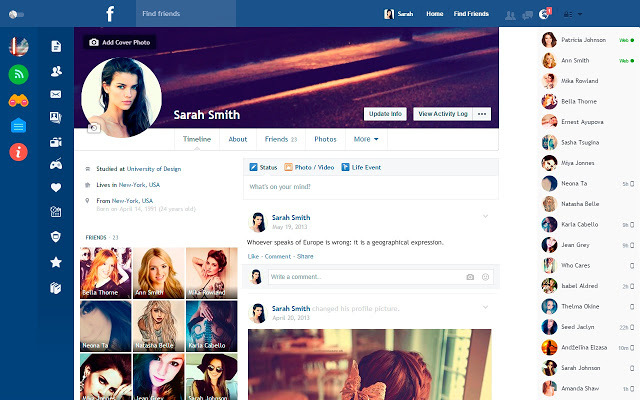Switch to the Photos tab
Screen dimensions: 640x400
point(325,139)
